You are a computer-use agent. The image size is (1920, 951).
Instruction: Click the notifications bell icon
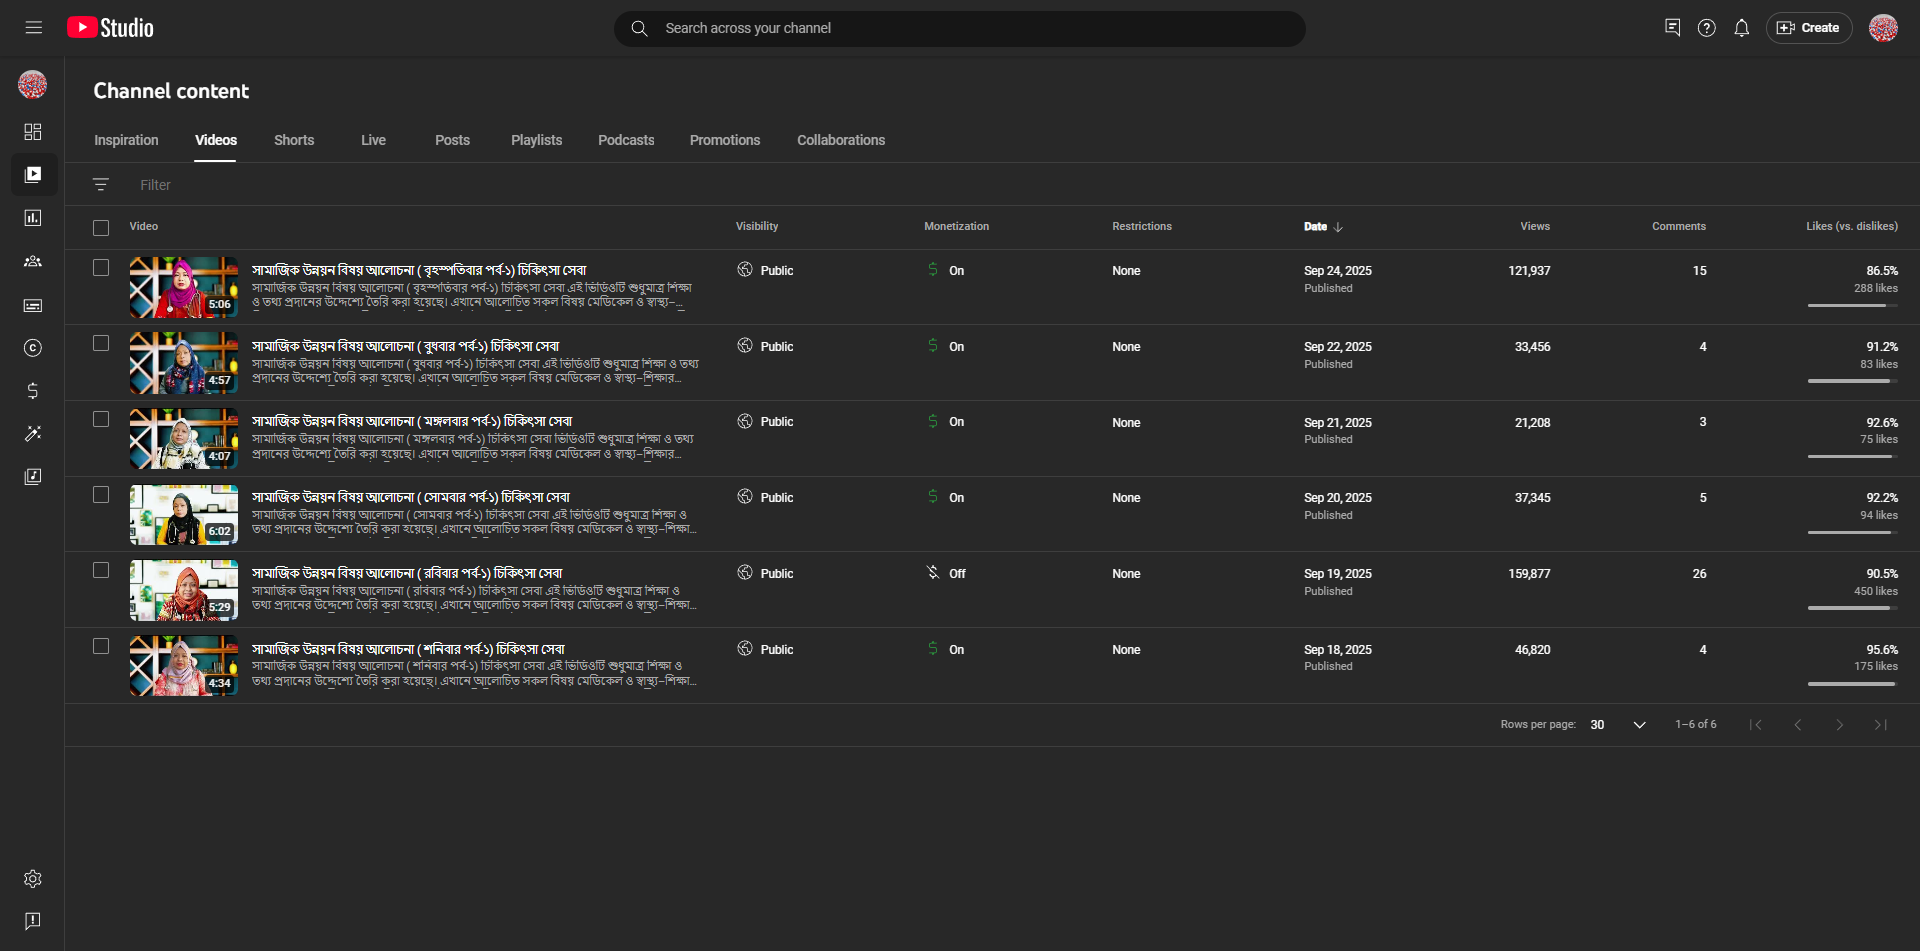pyautogui.click(x=1741, y=28)
